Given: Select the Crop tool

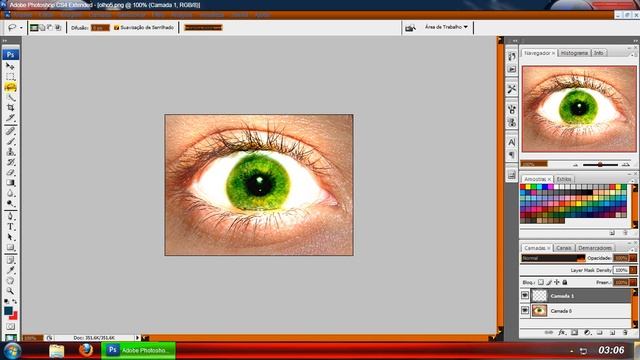Looking at the screenshot, I should (x=10, y=108).
